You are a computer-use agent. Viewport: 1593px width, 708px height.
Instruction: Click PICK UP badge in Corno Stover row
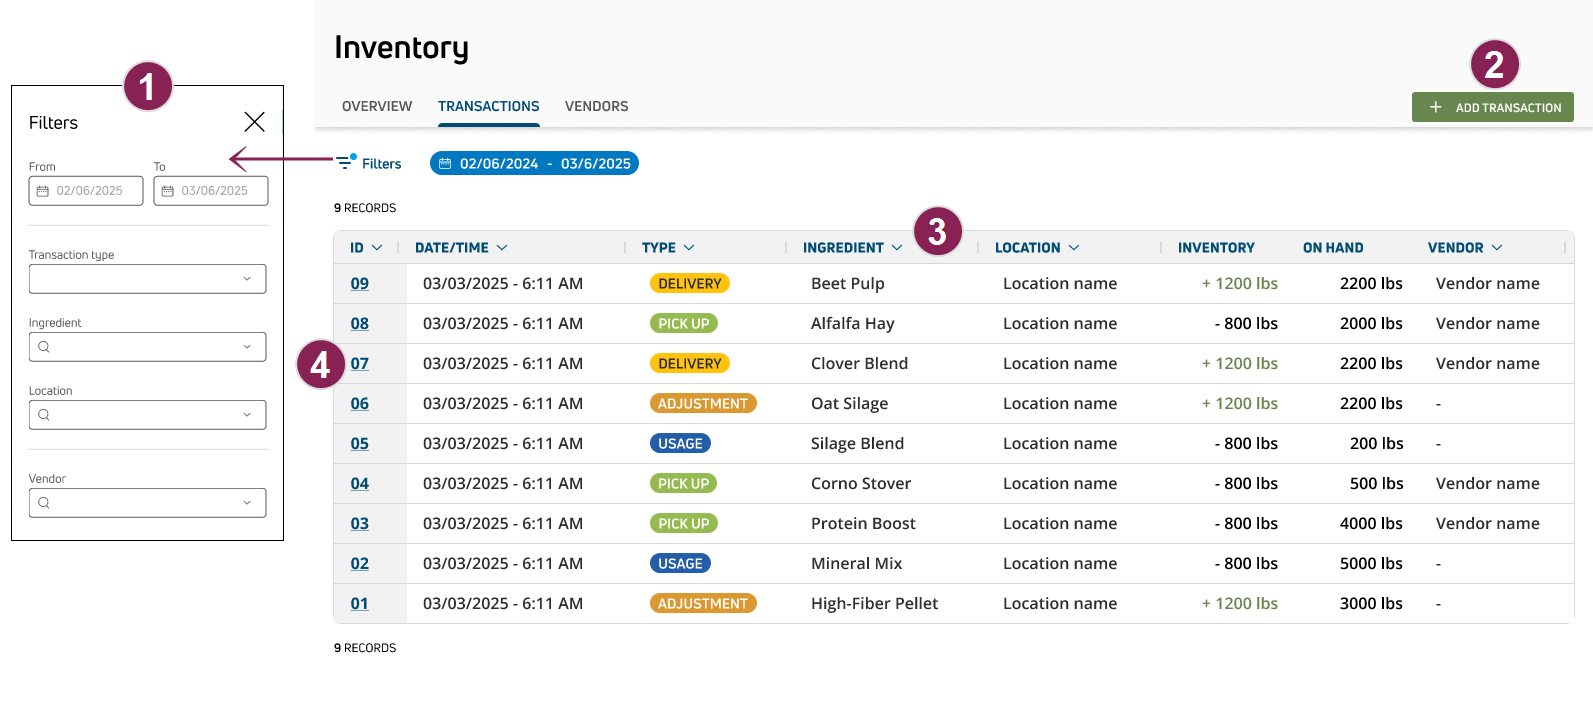(x=684, y=484)
